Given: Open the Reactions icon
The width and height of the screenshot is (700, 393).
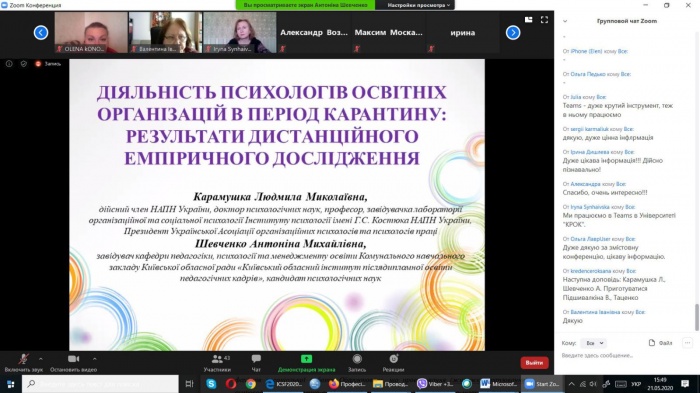Looking at the screenshot, I should 393,359.
